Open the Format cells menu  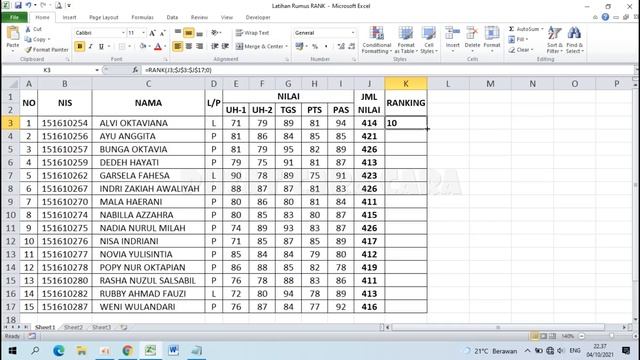click(x=492, y=39)
